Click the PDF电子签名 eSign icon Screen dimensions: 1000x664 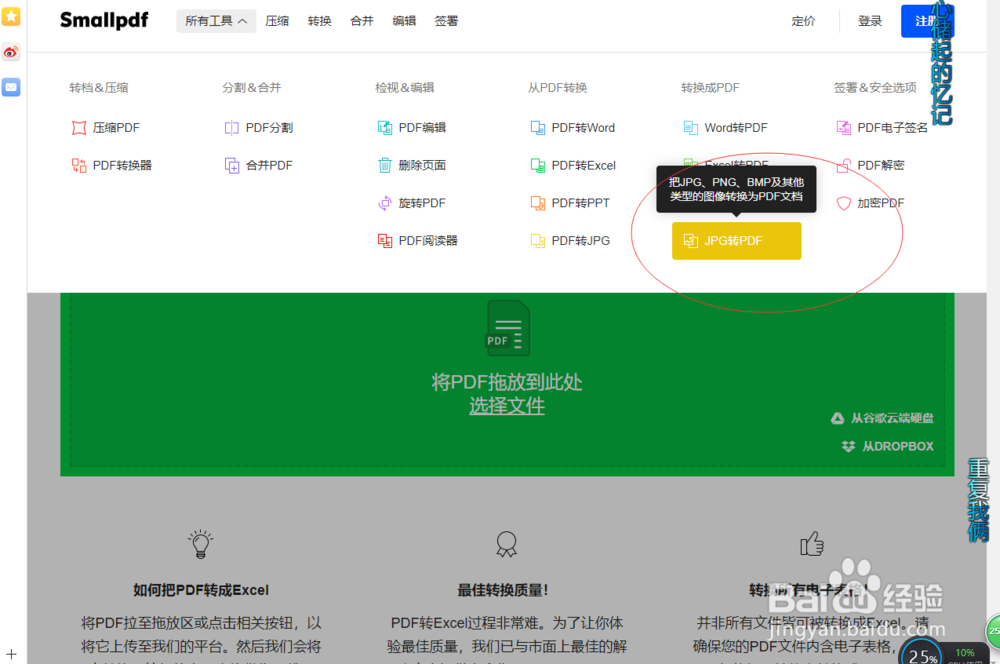[844, 128]
